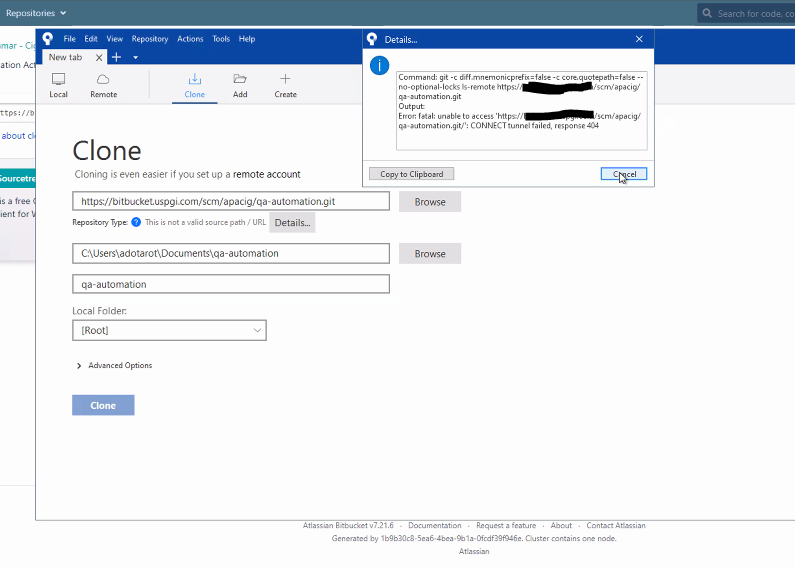Open the Actions menu
Image resolution: width=795 pixels, height=568 pixels.
[x=190, y=39]
